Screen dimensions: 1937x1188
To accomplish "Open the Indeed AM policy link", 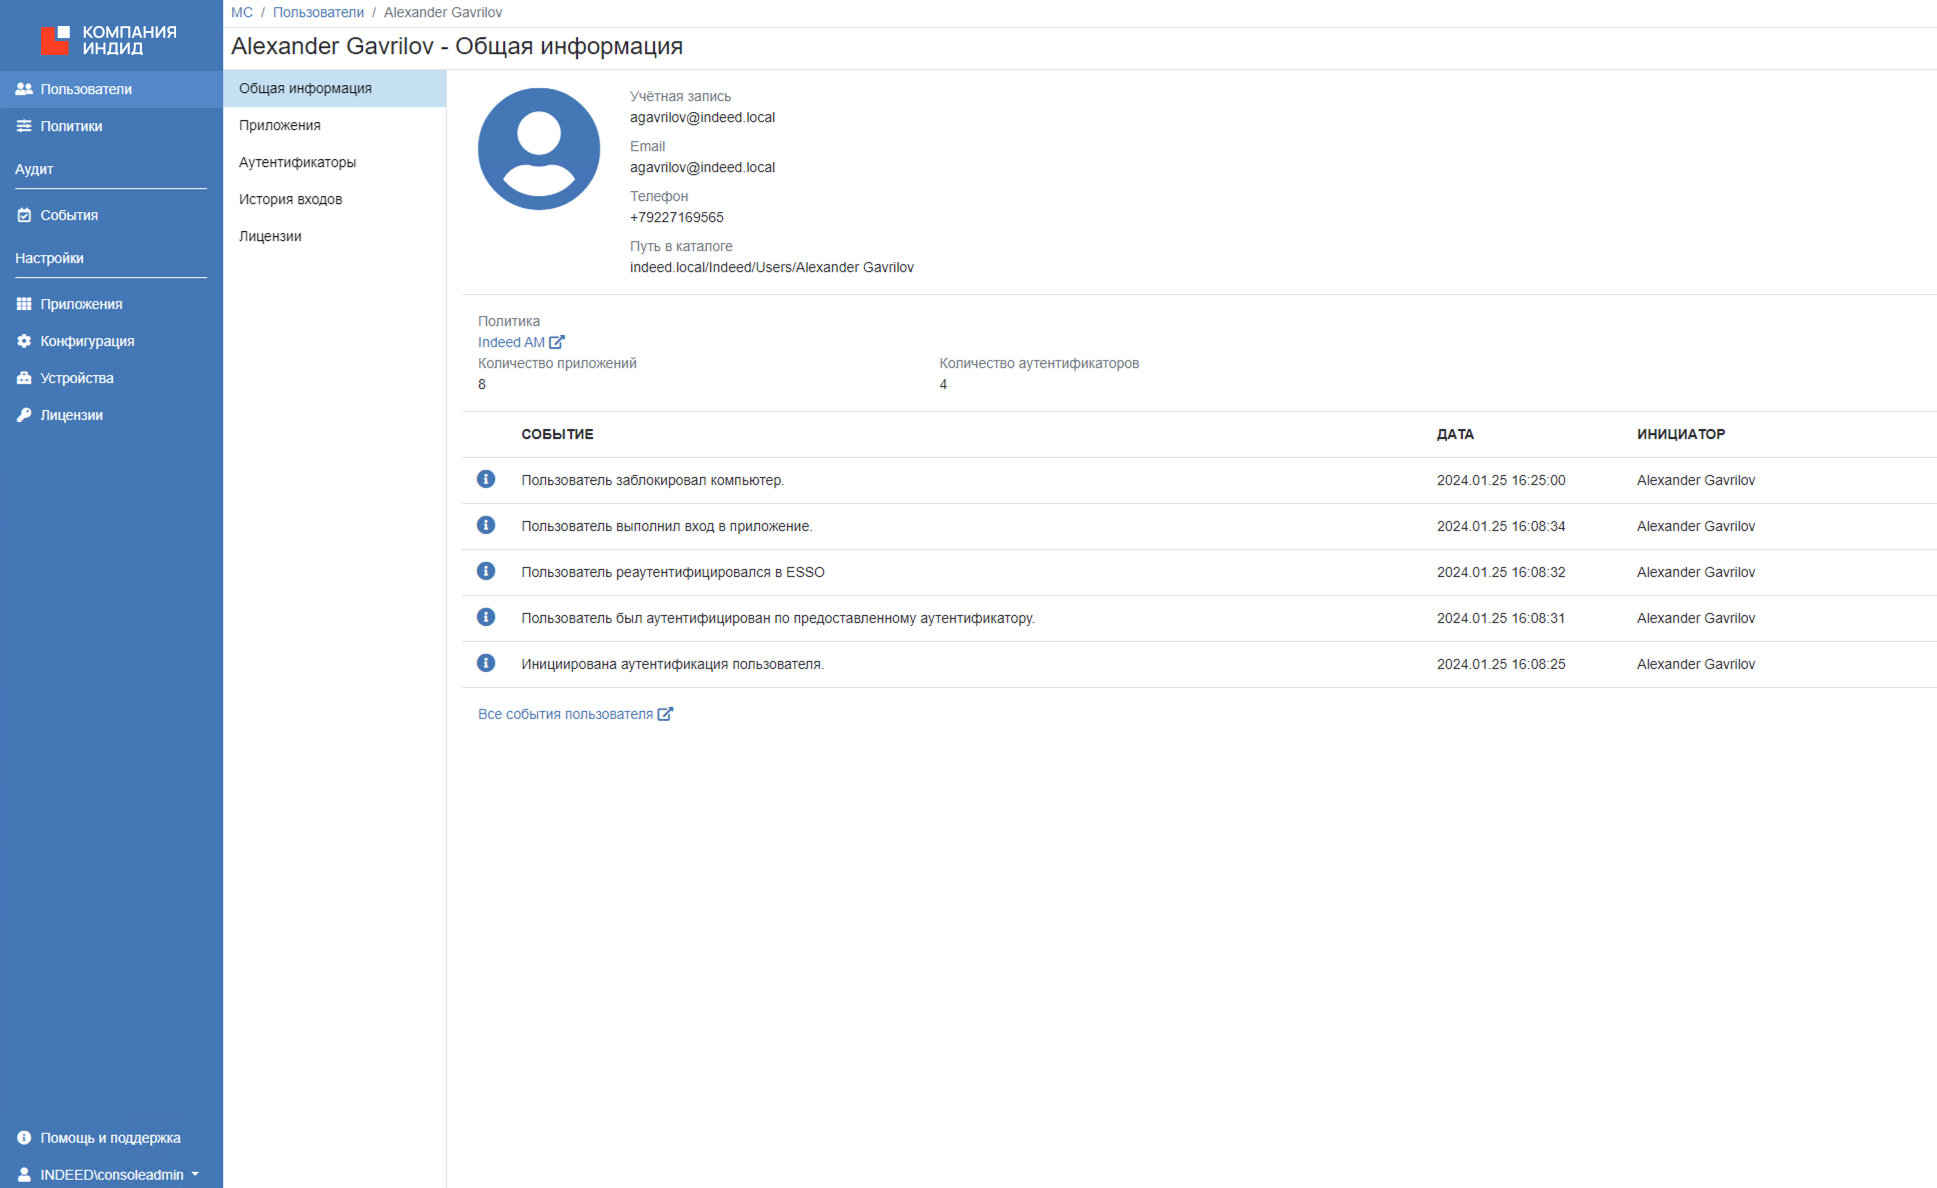I will pyautogui.click(x=511, y=342).
